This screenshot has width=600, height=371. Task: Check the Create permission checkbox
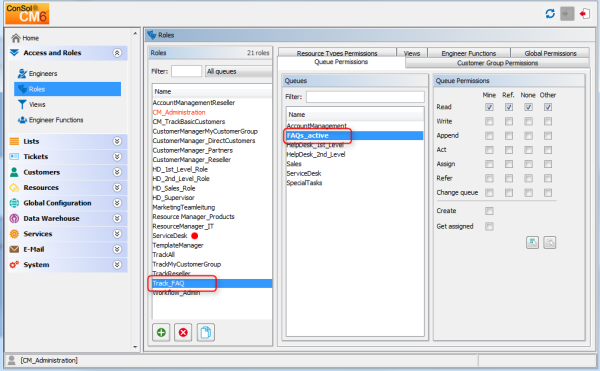pos(489,211)
